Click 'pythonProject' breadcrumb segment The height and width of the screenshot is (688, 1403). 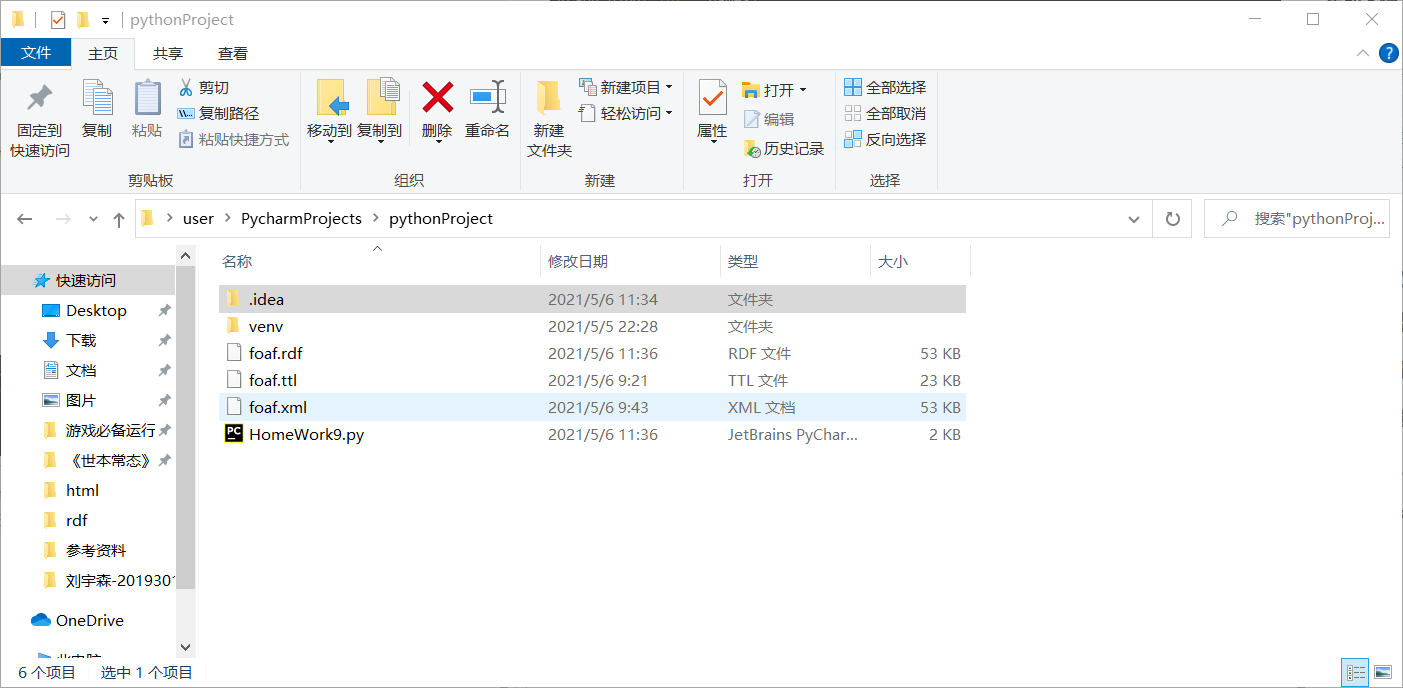441,219
